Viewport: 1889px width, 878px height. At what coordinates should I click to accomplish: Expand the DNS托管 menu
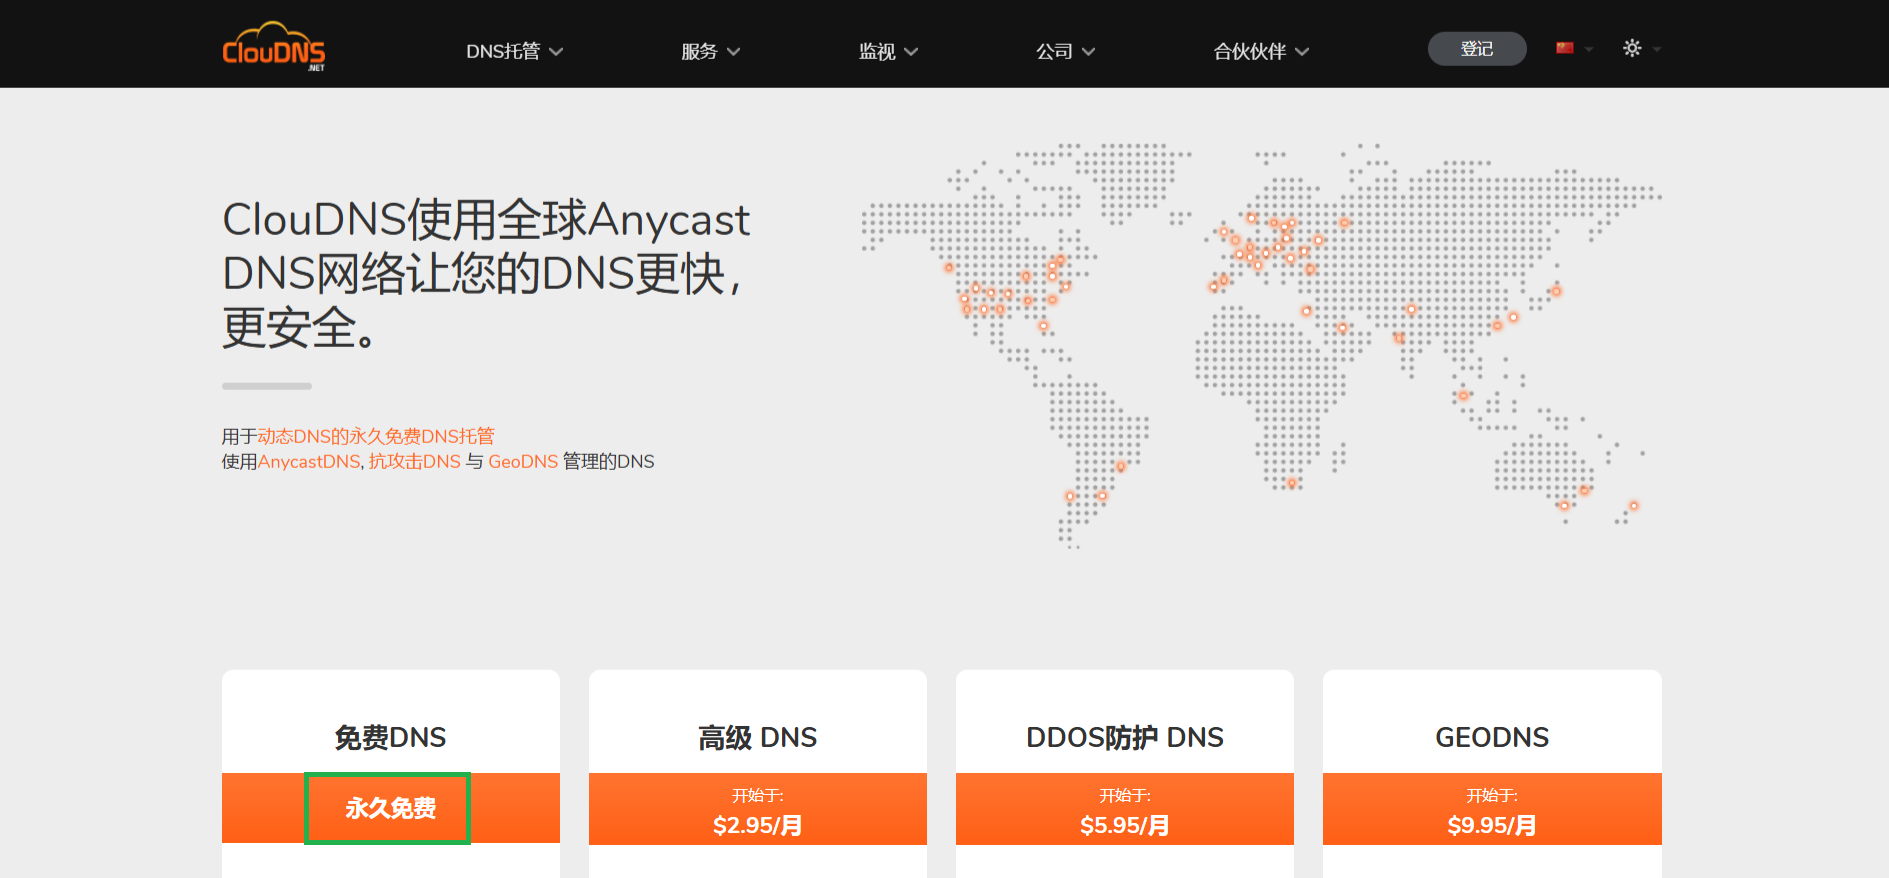point(514,51)
